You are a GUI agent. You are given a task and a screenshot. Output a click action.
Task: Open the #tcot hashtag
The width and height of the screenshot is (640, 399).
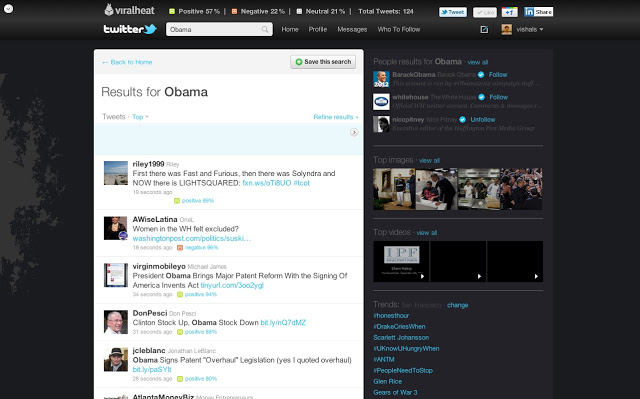coord(302,183)
